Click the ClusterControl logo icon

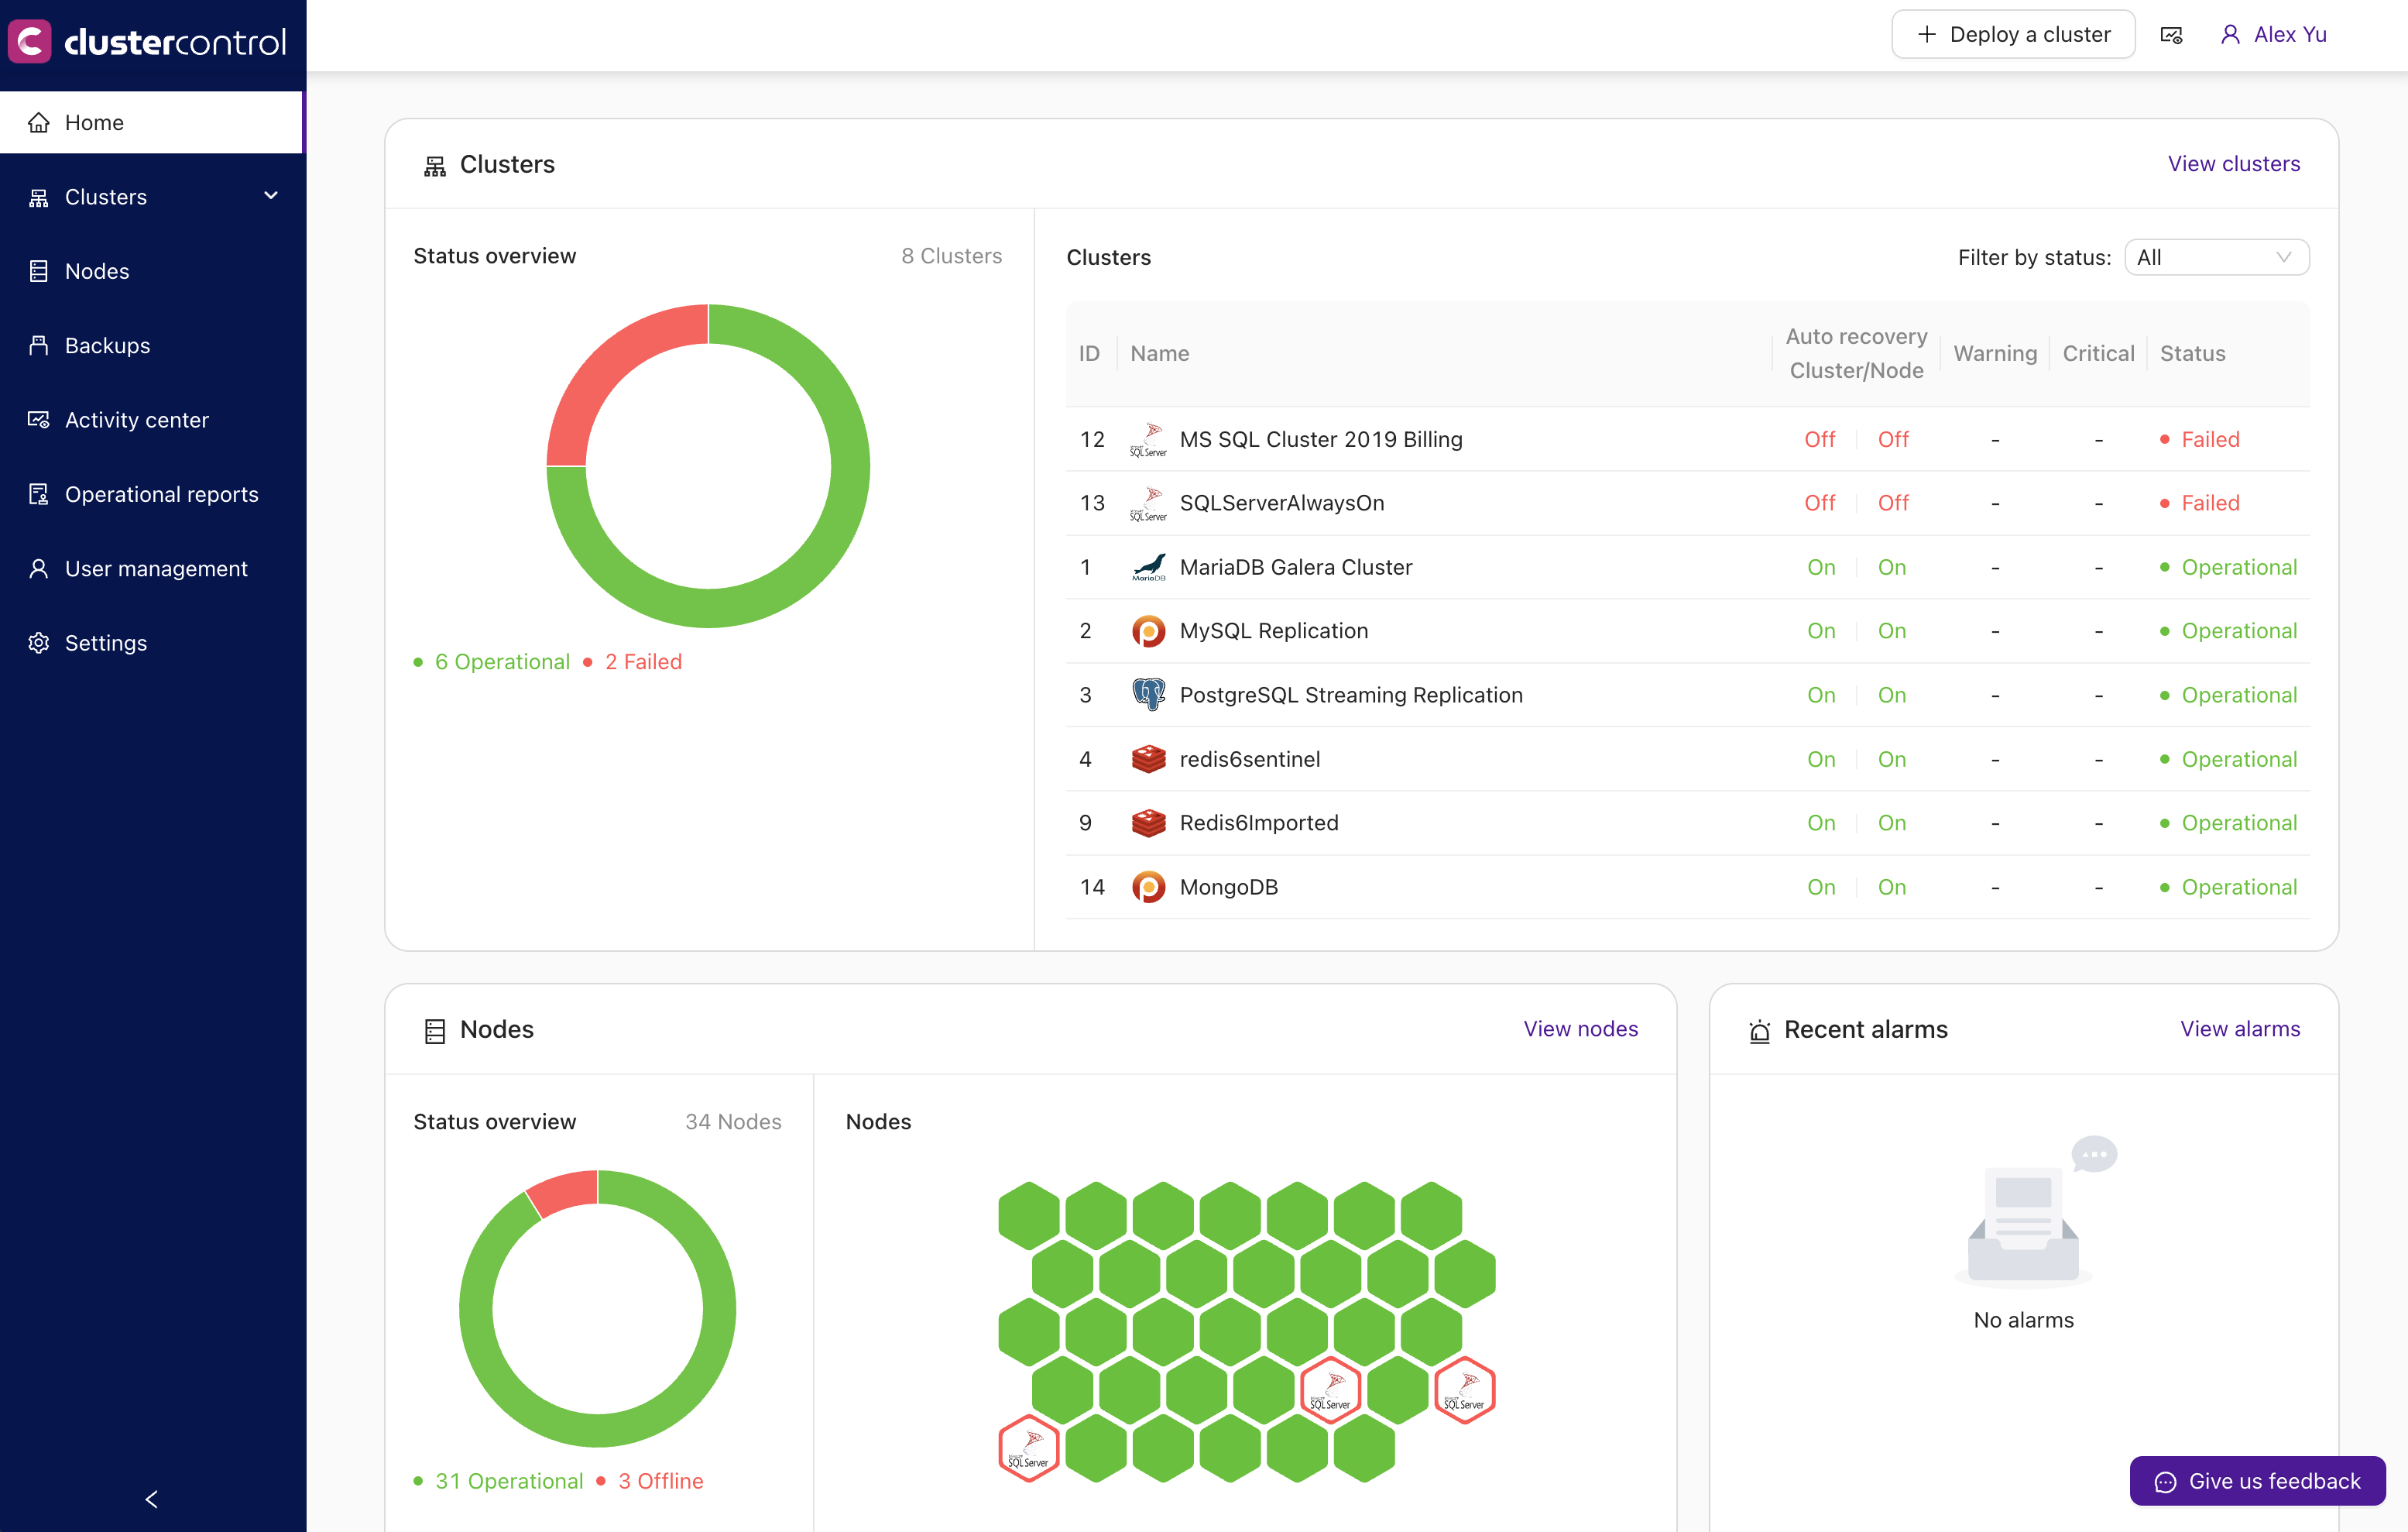point(29,40)
